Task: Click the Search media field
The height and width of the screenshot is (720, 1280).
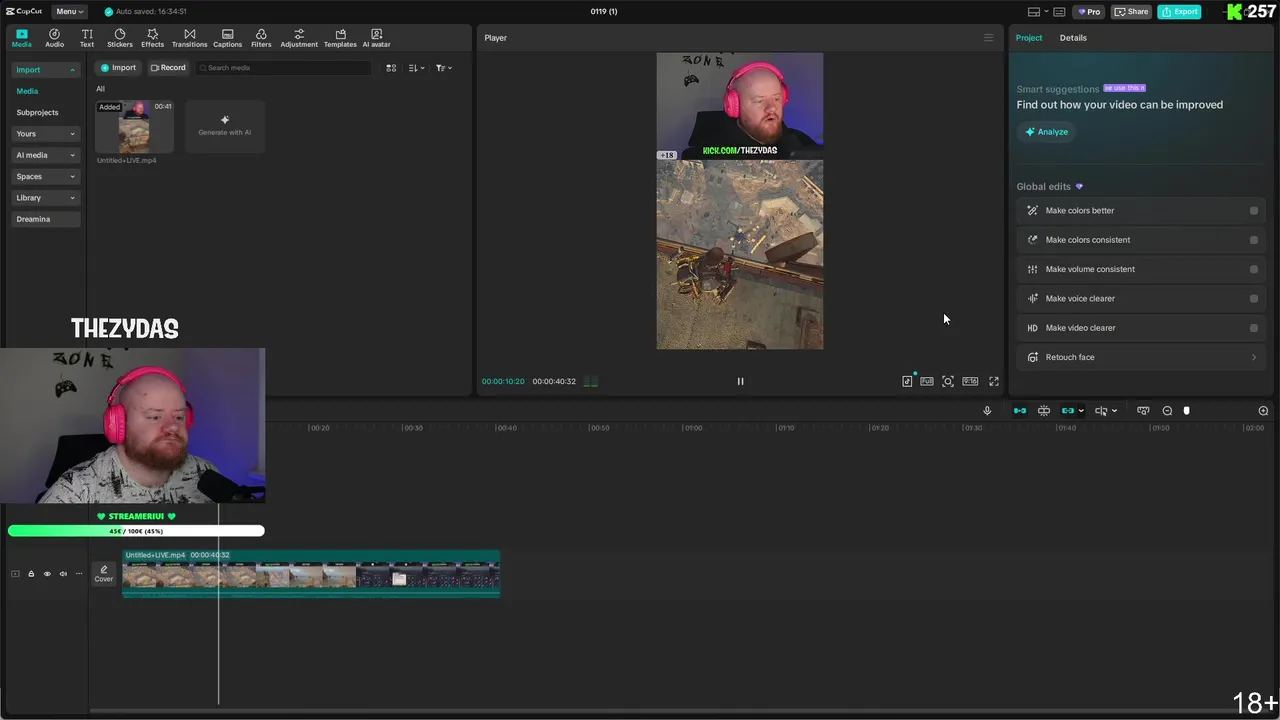Action: tap(283, 68)
